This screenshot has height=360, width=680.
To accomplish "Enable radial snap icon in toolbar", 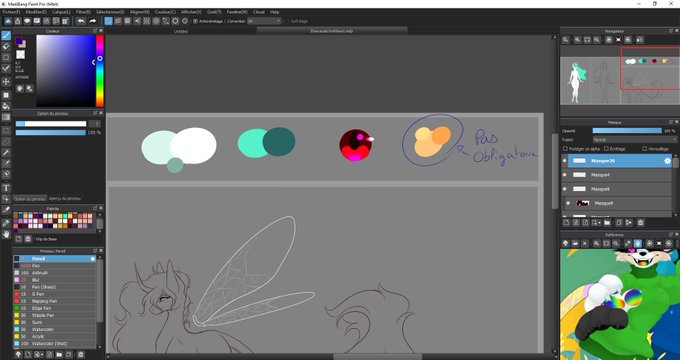I will (x=147, y=21).
